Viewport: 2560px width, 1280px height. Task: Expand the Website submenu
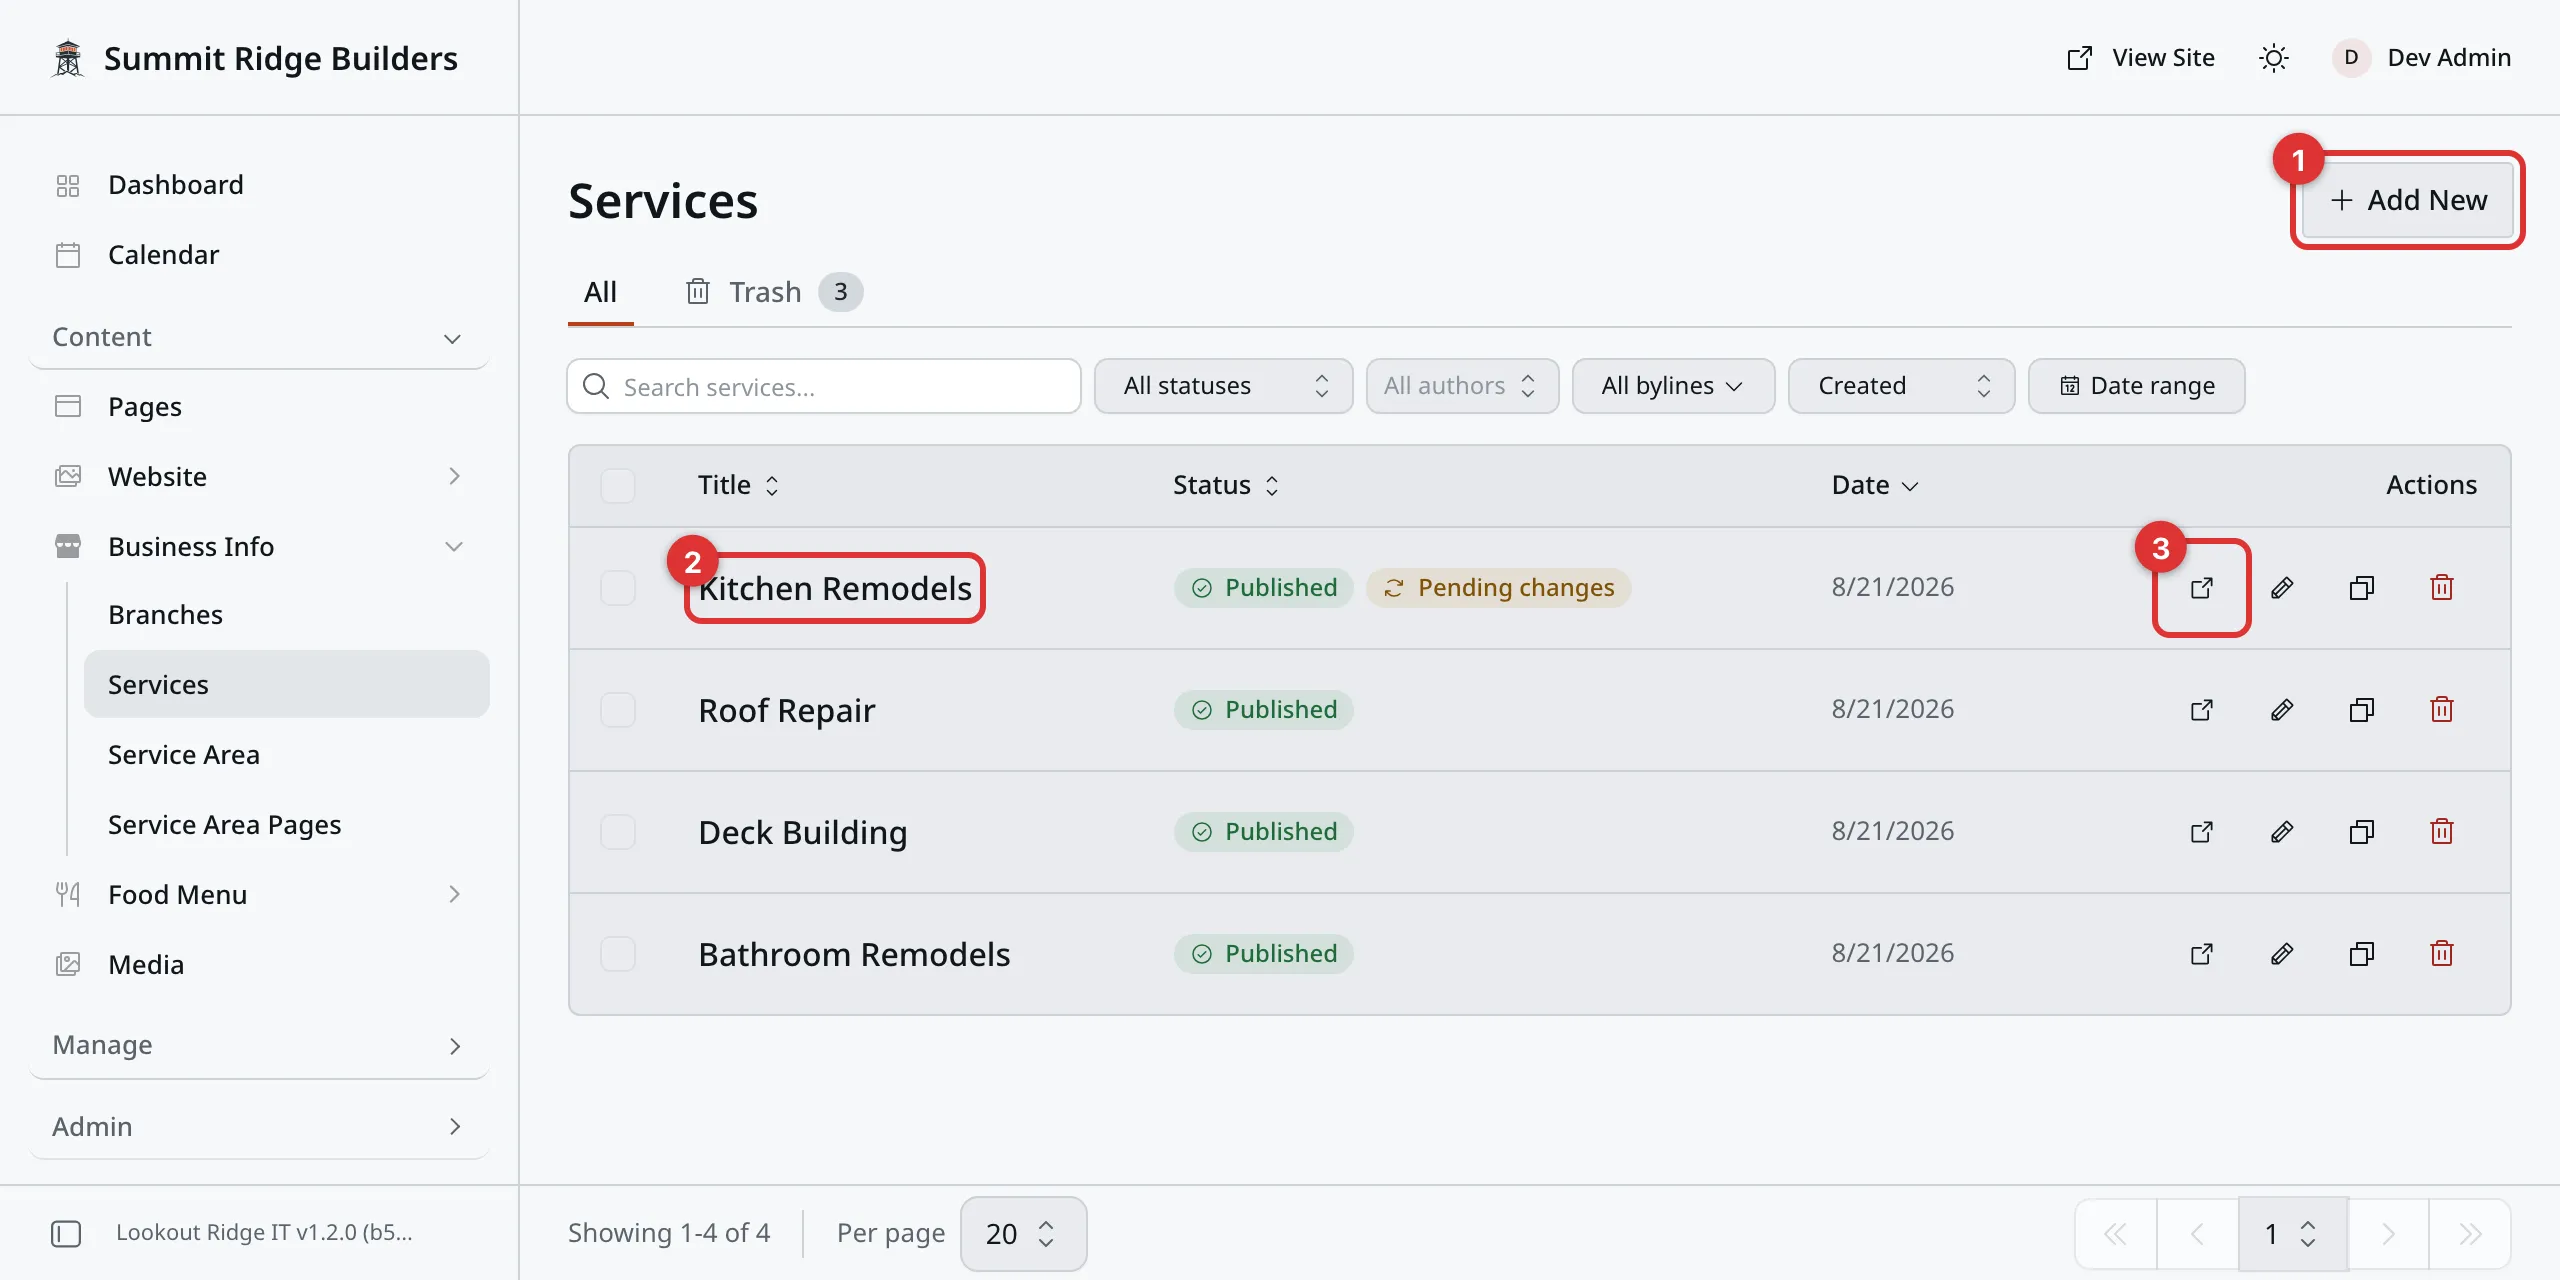pos(259,477)
